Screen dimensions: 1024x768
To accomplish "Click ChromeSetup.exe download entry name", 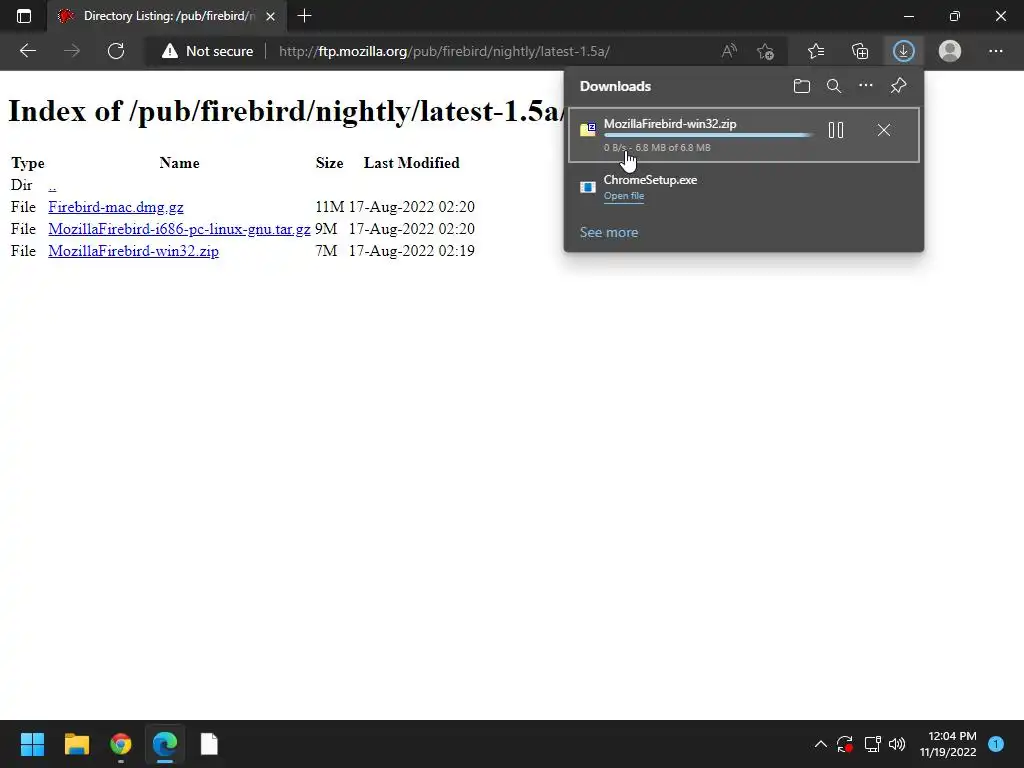I will pyautogui.click(x=650, y=180).
